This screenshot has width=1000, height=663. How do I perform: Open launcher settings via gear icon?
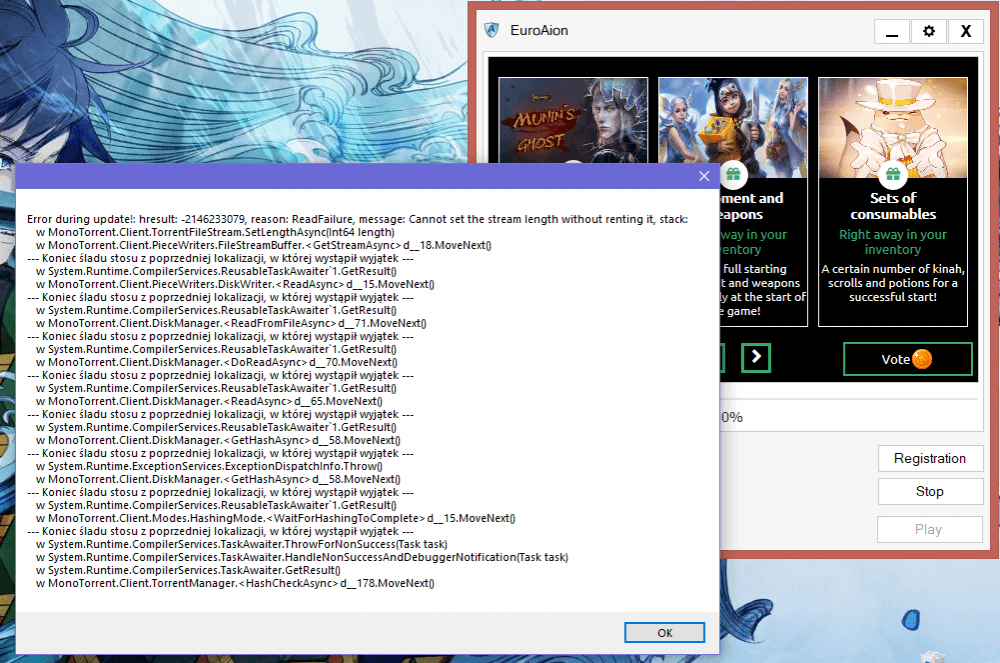pos(928,31)
